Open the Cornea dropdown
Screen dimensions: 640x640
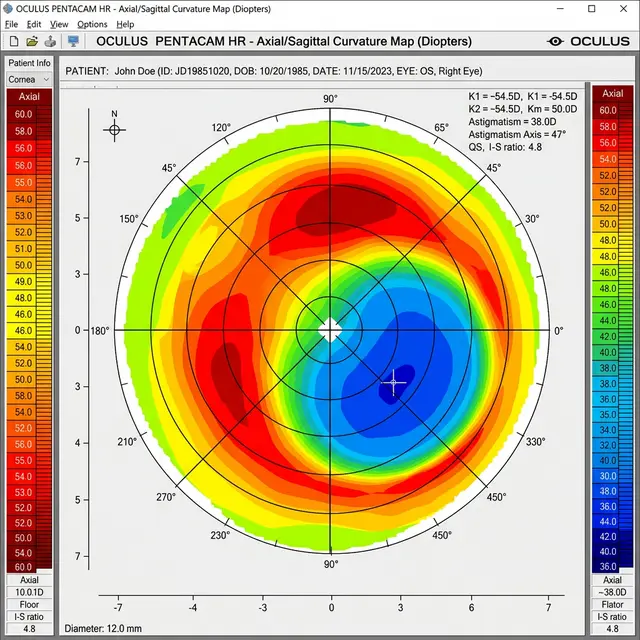pos(29,79)
